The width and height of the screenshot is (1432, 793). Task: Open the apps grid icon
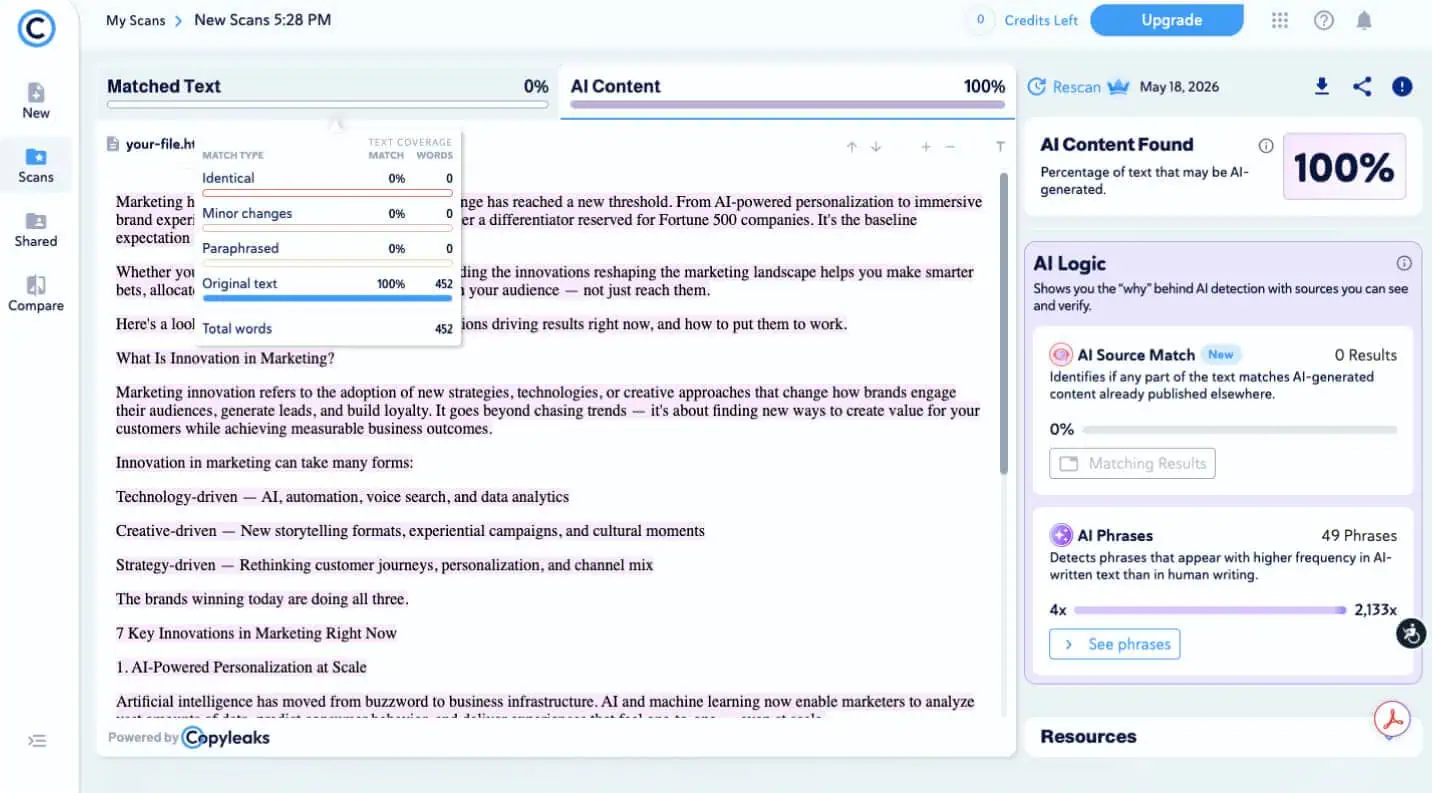(x=1279, y=20)
